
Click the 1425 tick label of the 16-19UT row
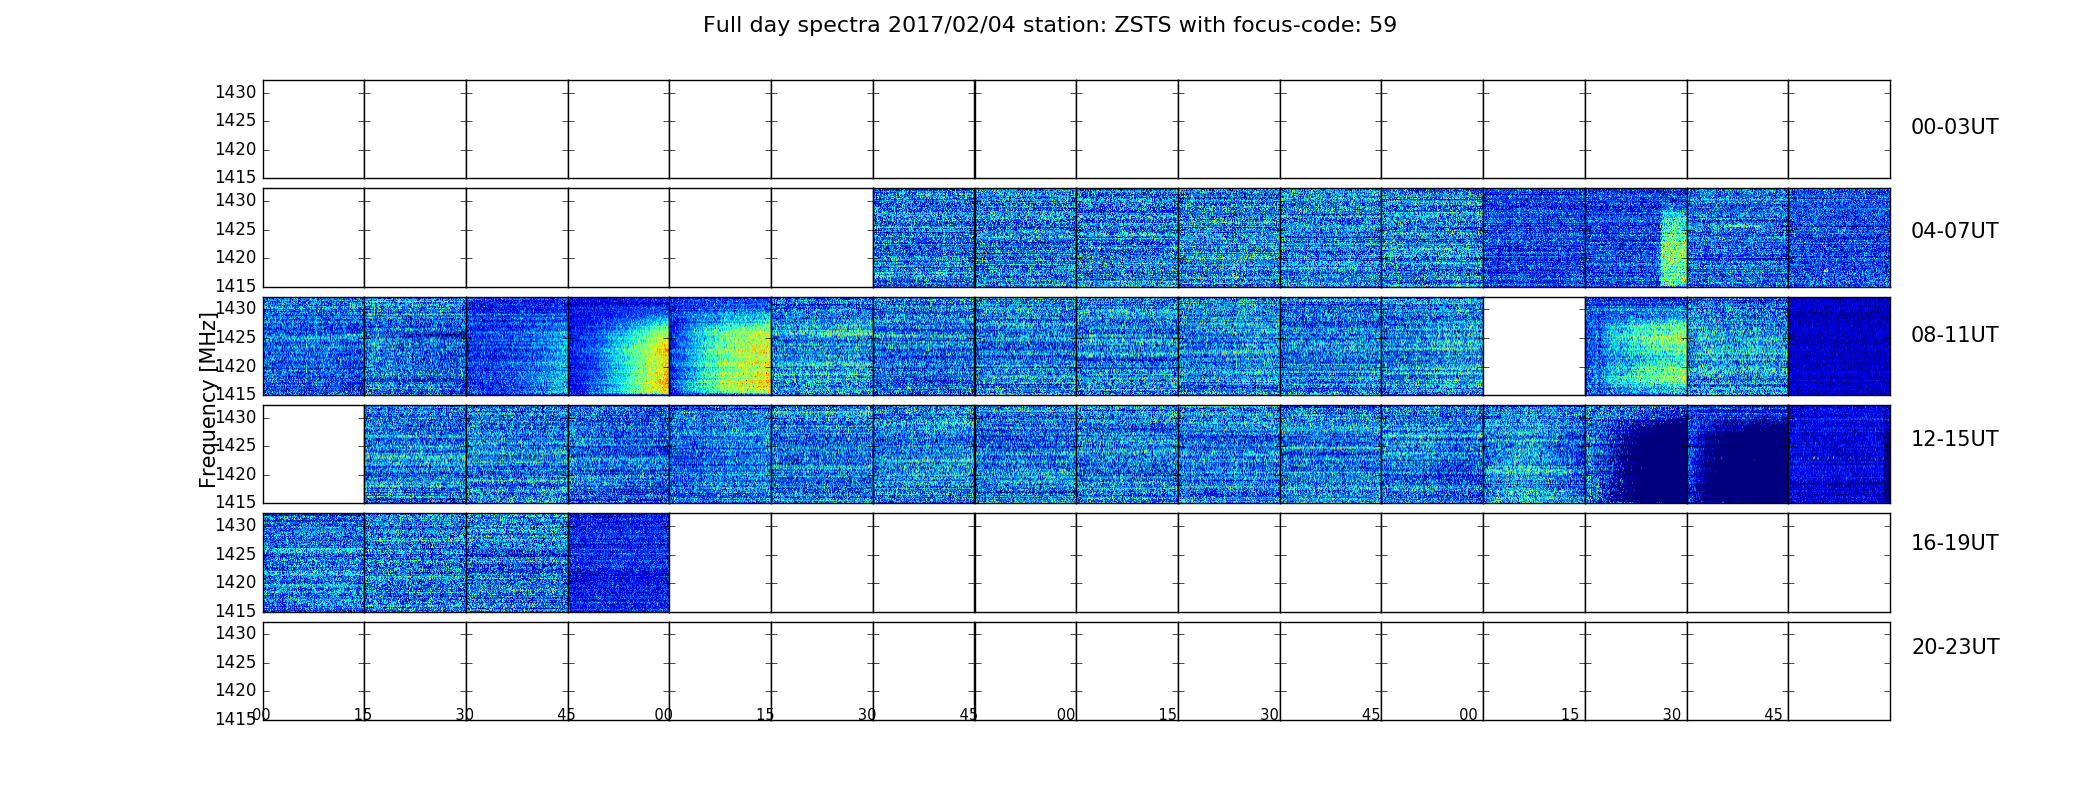pyautogui.click(x=236, y=554)
